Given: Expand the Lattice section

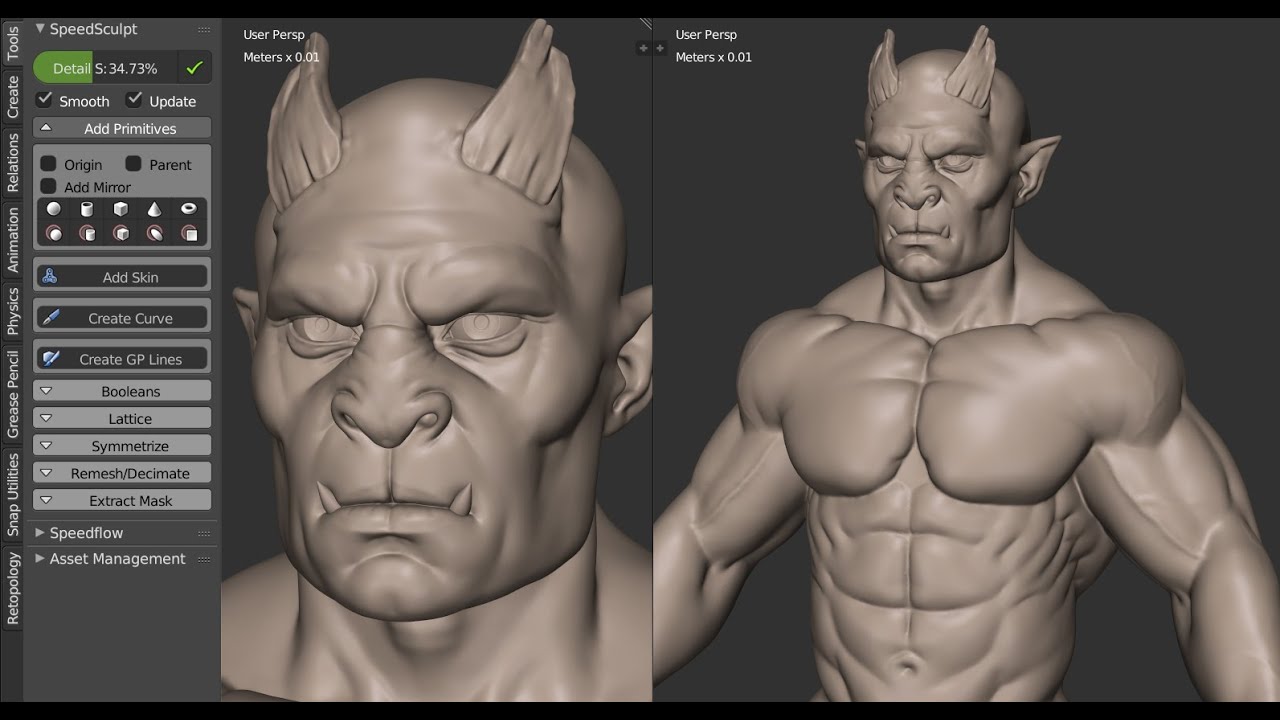Looking at the screenshot, I should pyautogui.click(x=122, y=418).
